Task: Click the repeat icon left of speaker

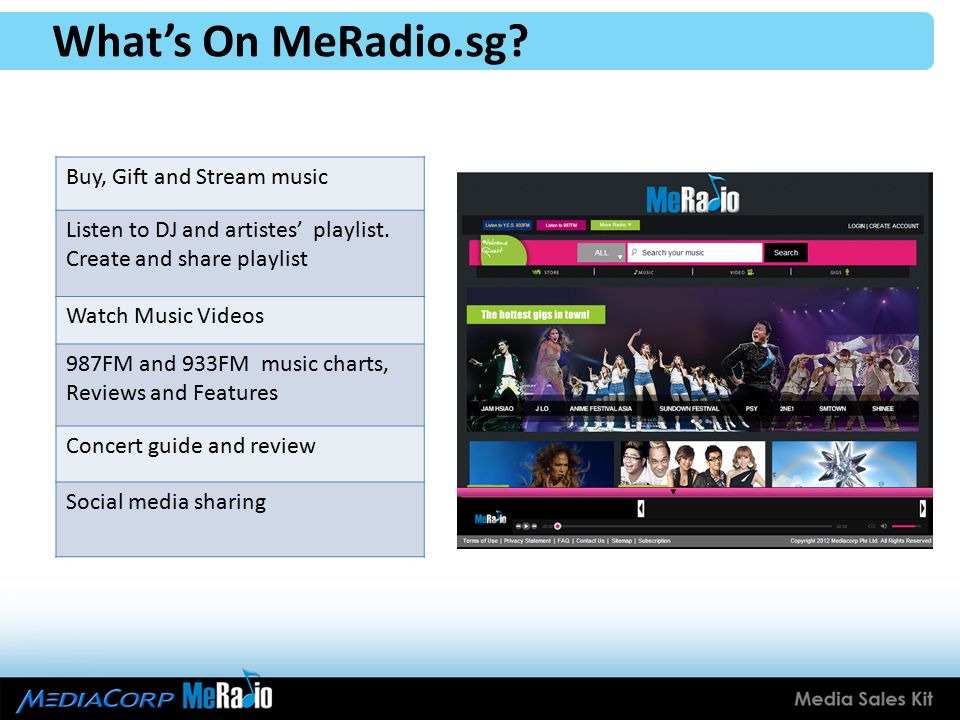Action: [x=872, y=526]
